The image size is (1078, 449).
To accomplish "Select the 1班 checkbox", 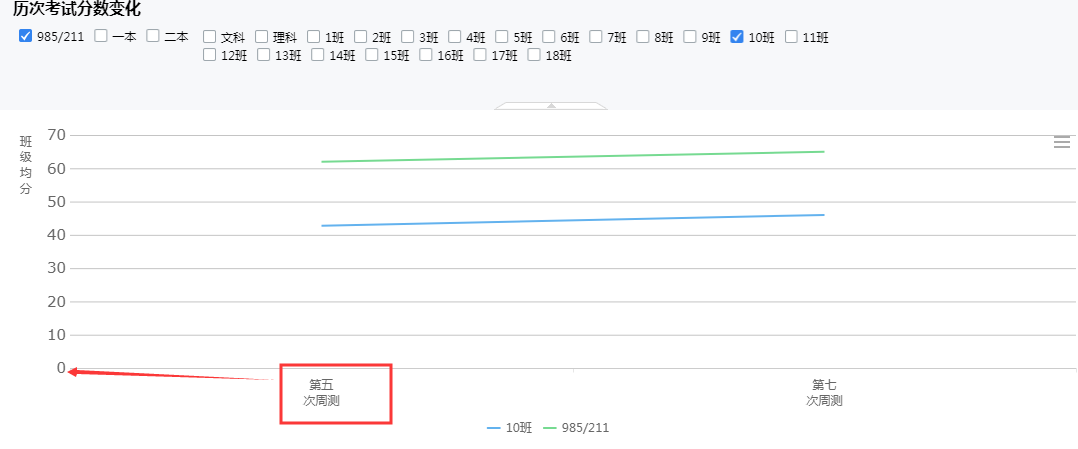I will 314,36.
